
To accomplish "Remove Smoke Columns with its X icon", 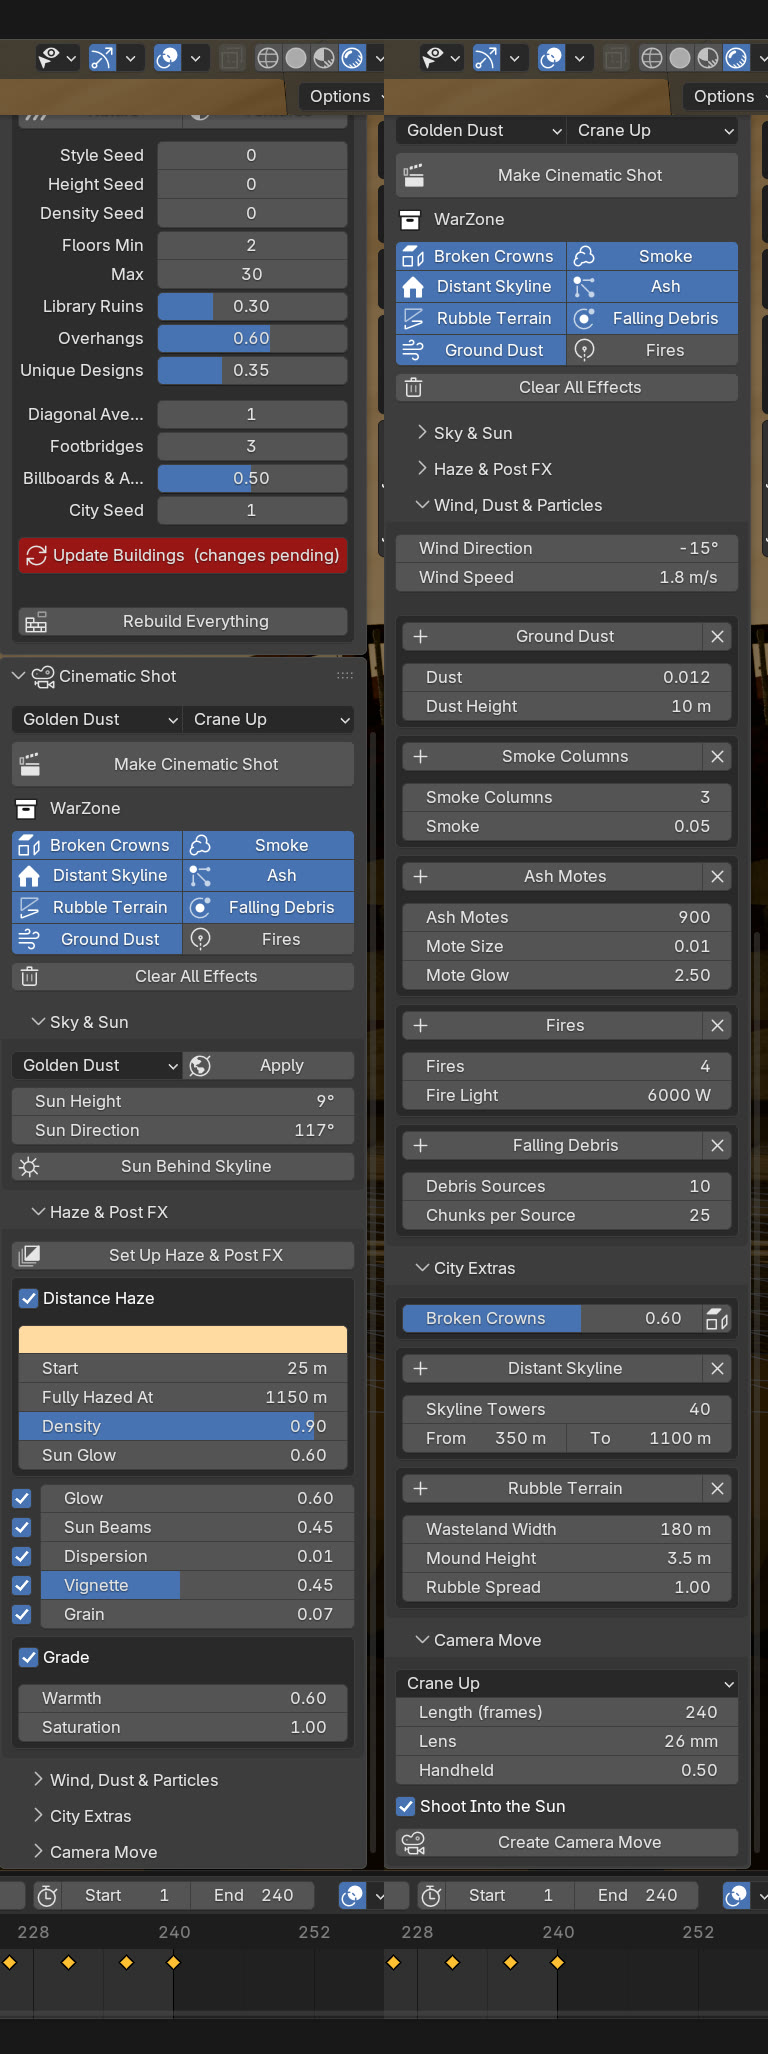I will tap(717, 757).
